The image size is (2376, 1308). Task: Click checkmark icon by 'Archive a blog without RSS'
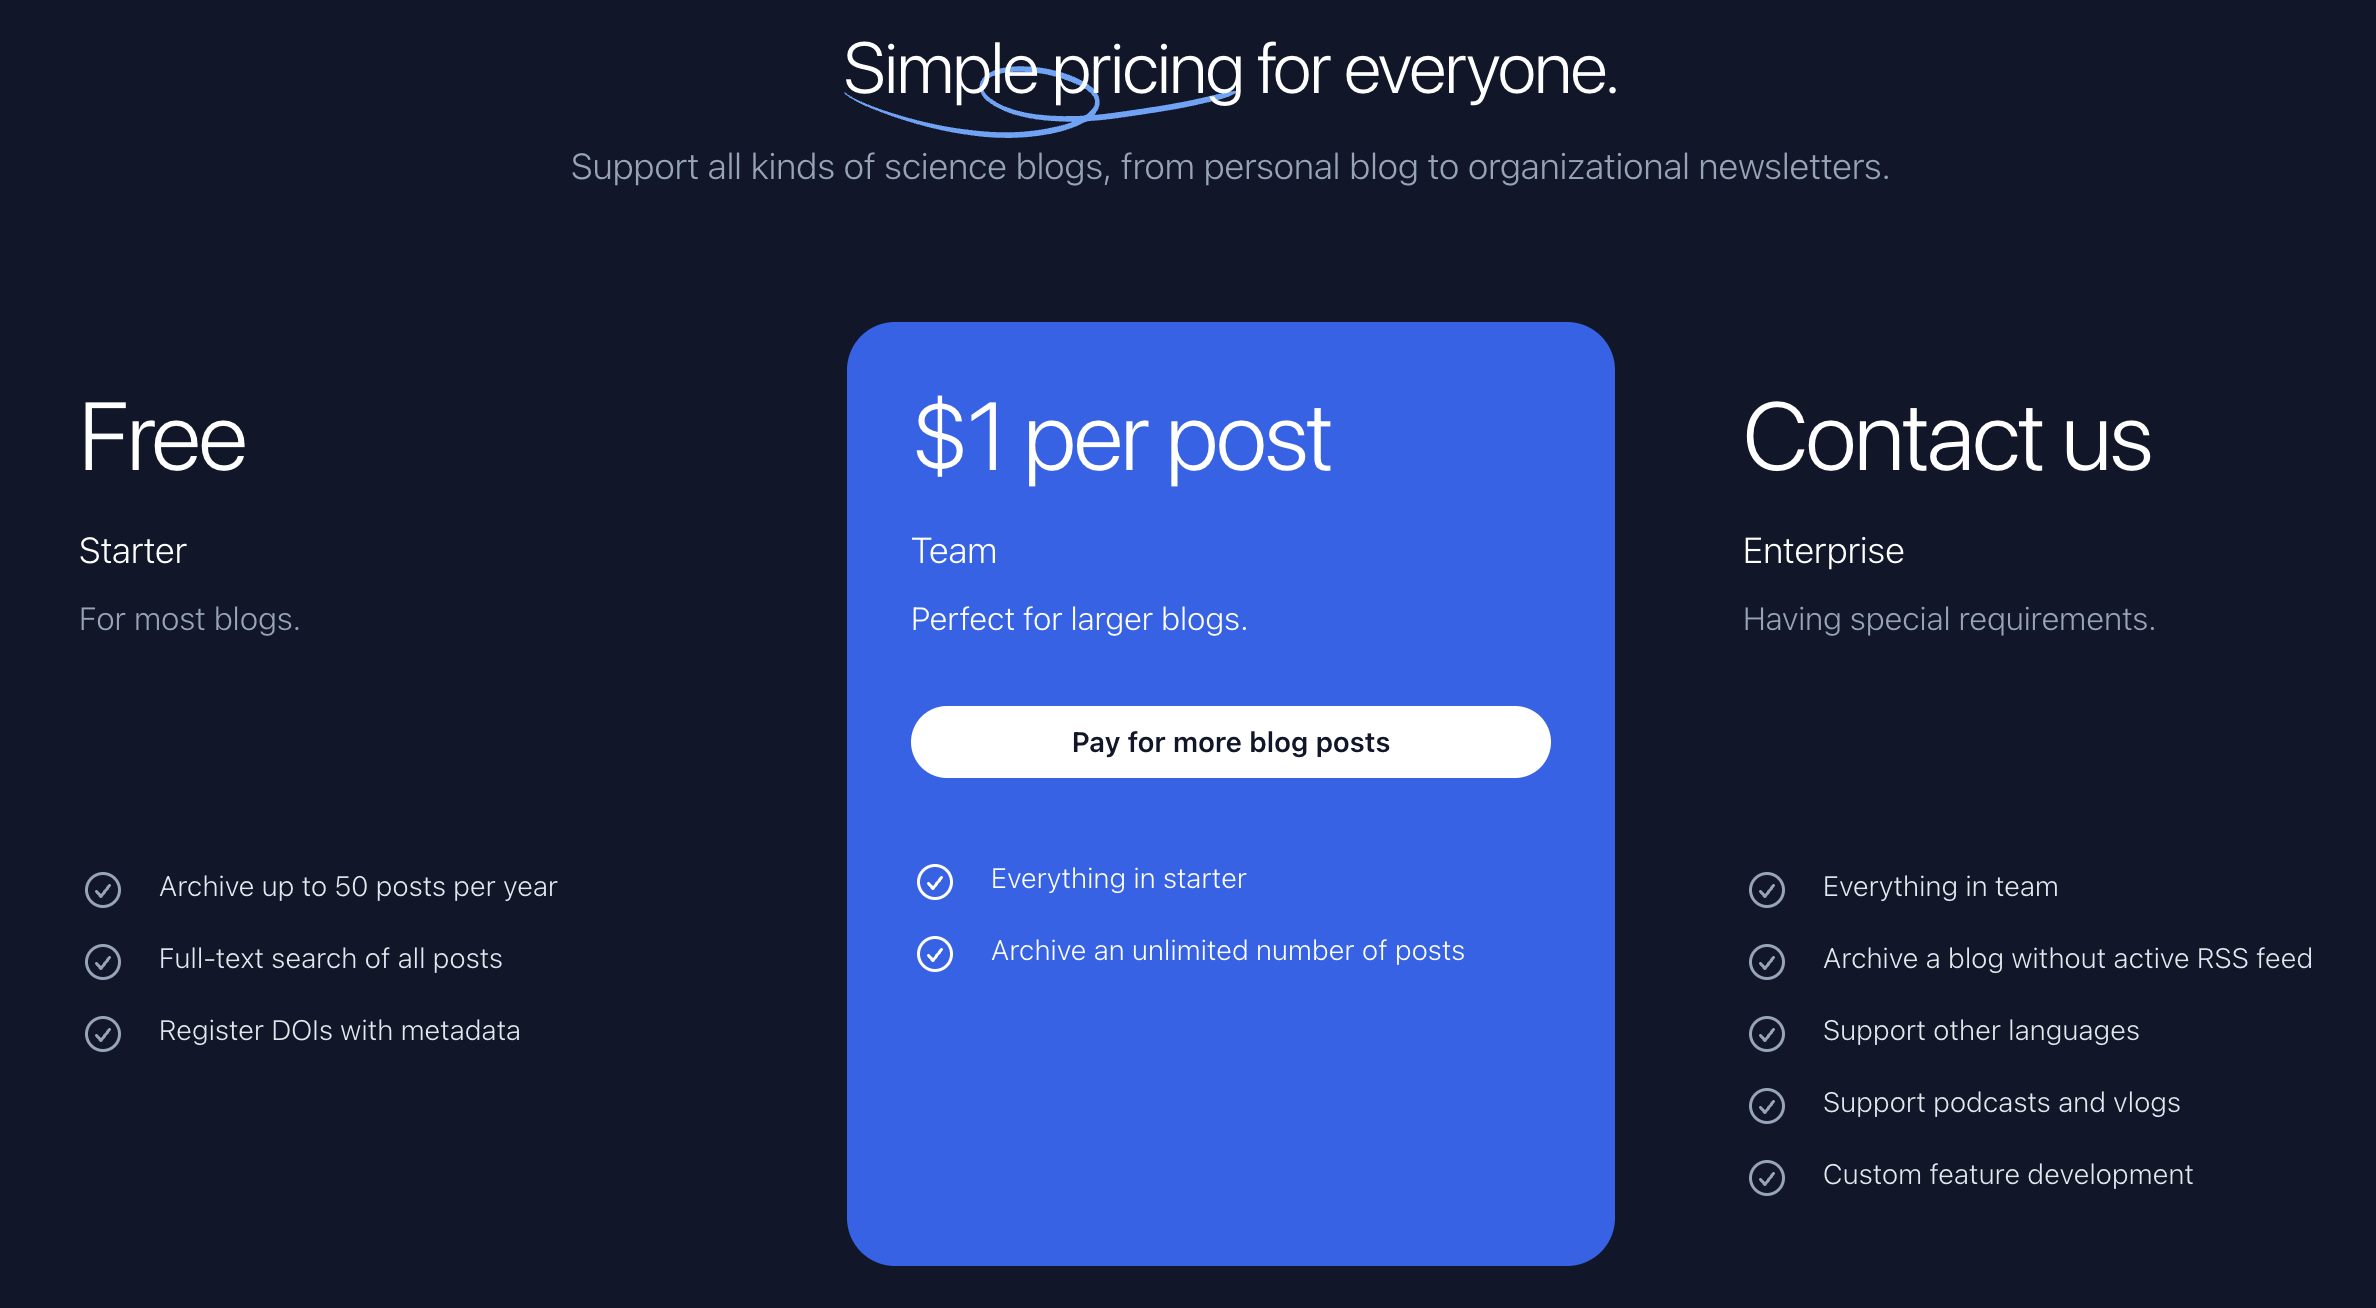tap(1767, 961)
